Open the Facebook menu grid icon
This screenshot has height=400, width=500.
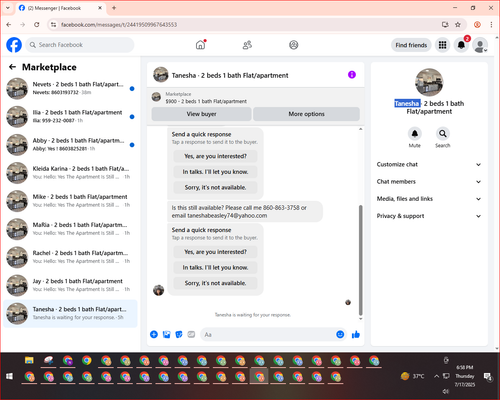coord(442,45)
